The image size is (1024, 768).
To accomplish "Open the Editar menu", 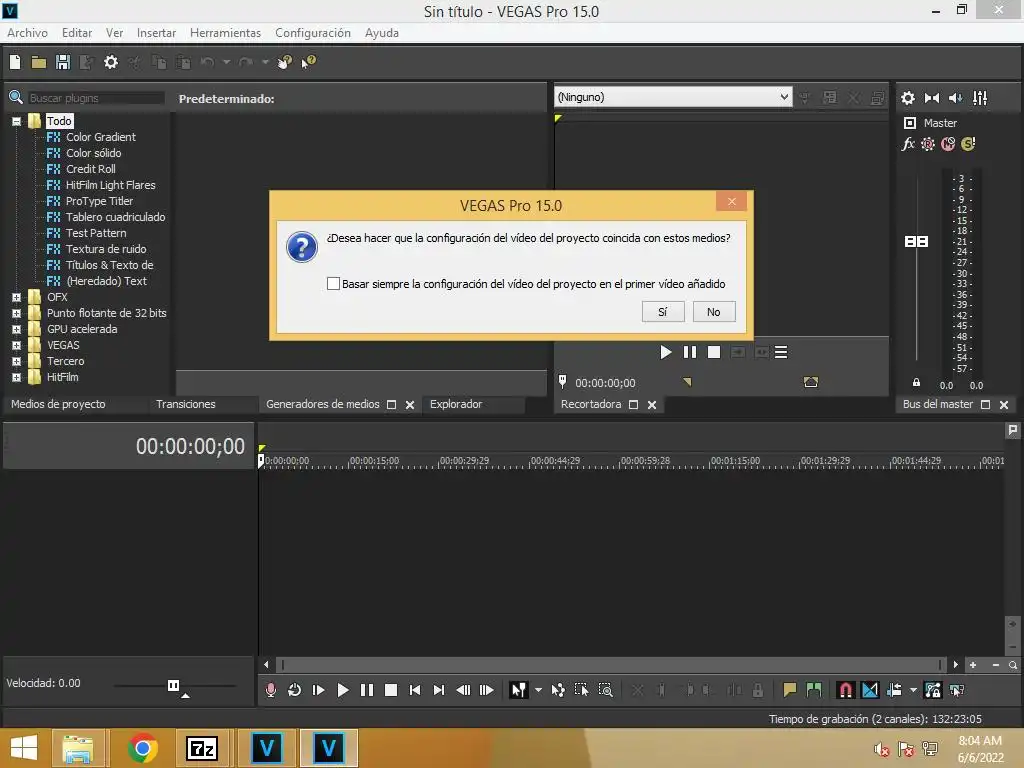I will click(x=77, y=33).
